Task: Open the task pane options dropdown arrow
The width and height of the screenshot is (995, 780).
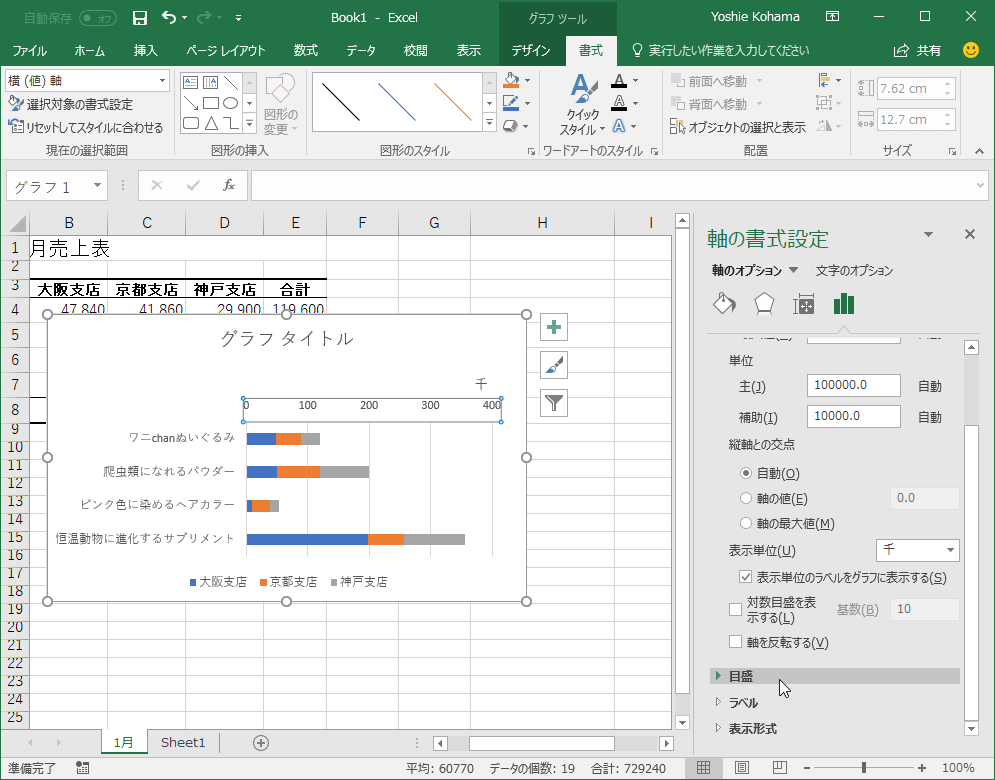Action: click(x=928, y=235)
